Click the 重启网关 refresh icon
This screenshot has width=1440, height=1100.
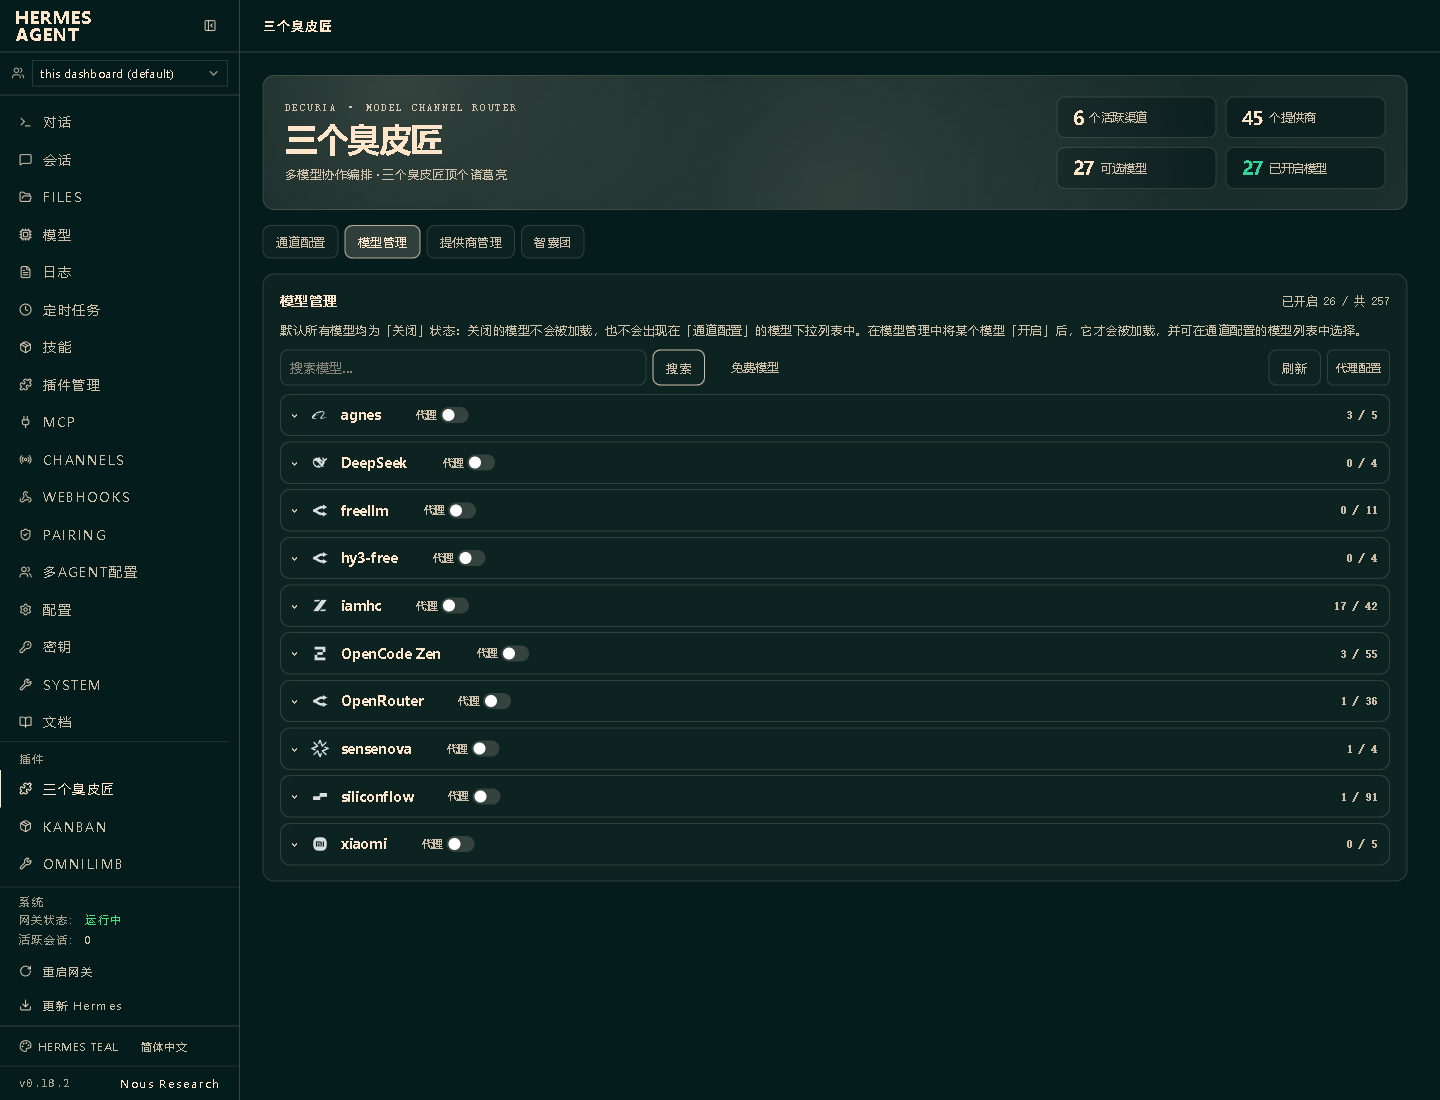coord(26,972)
